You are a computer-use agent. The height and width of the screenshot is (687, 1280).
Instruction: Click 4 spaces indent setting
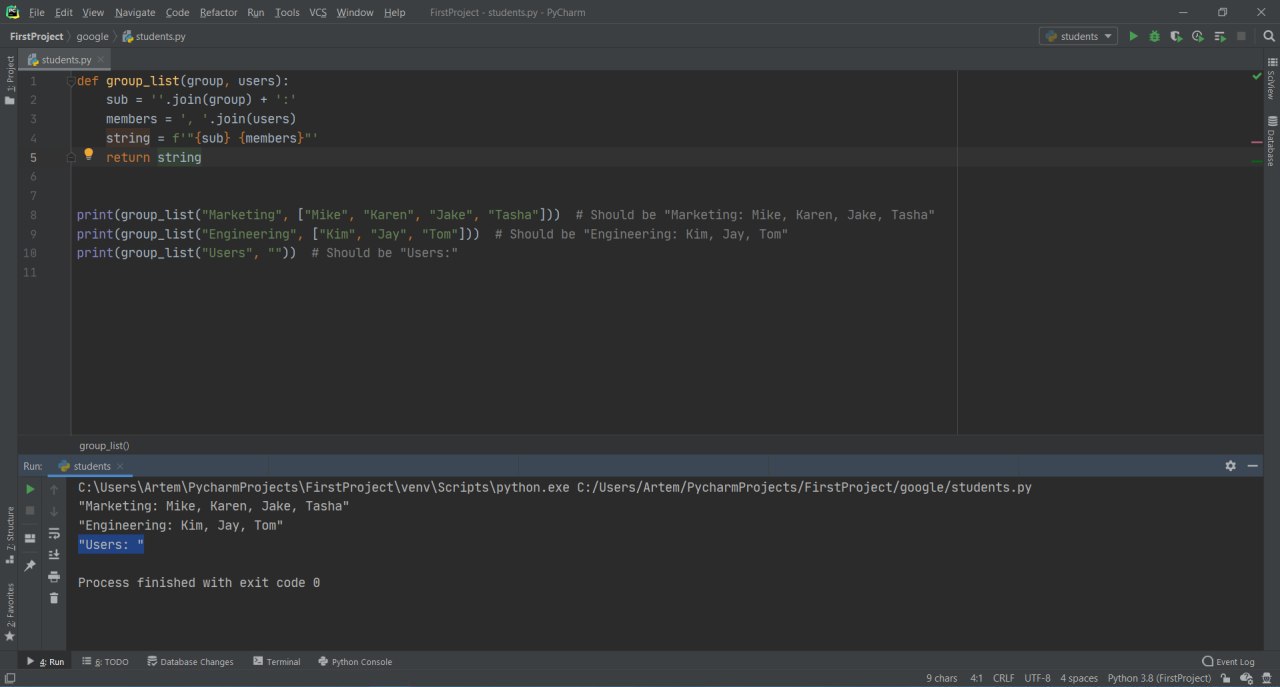coord(1079,678)
